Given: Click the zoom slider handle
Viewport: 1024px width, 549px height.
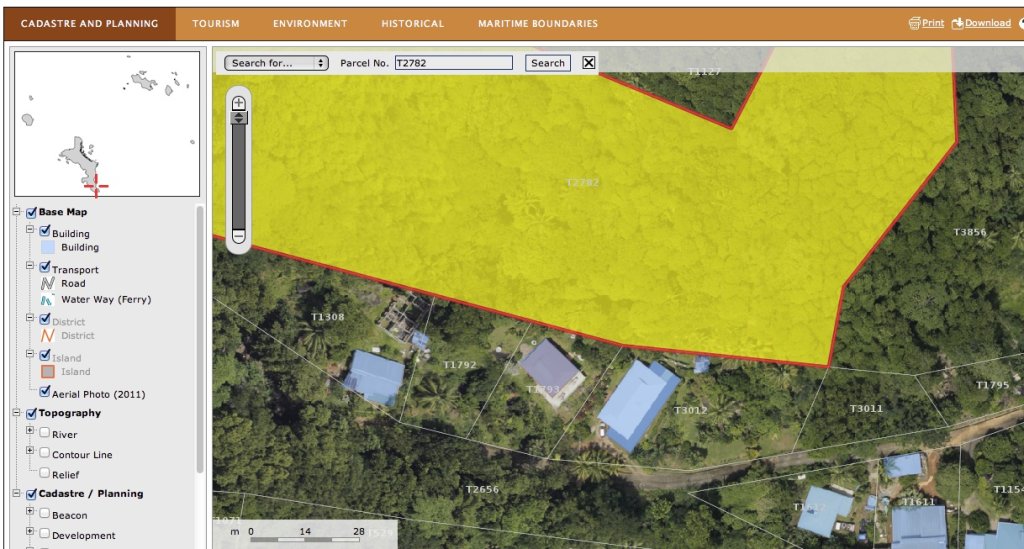Looking at the screenshot, I should [238, 118].
